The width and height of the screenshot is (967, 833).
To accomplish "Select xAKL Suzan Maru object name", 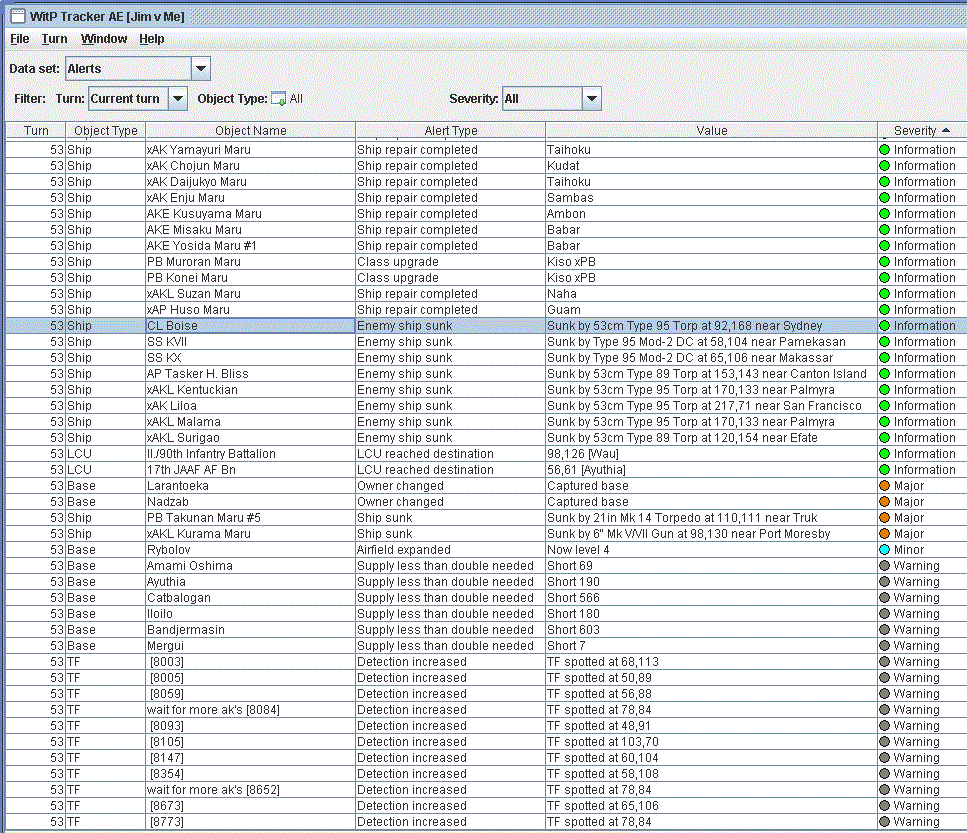I will [x=250, y=293].
